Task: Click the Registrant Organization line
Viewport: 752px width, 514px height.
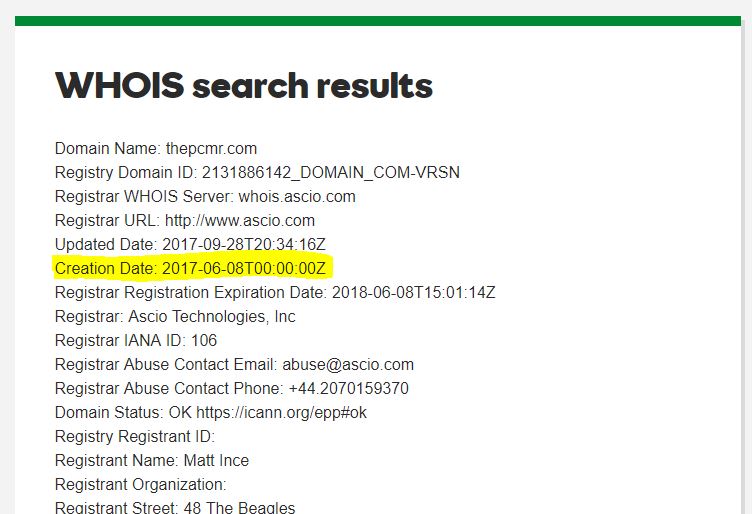Action: [x=141, y=484]
